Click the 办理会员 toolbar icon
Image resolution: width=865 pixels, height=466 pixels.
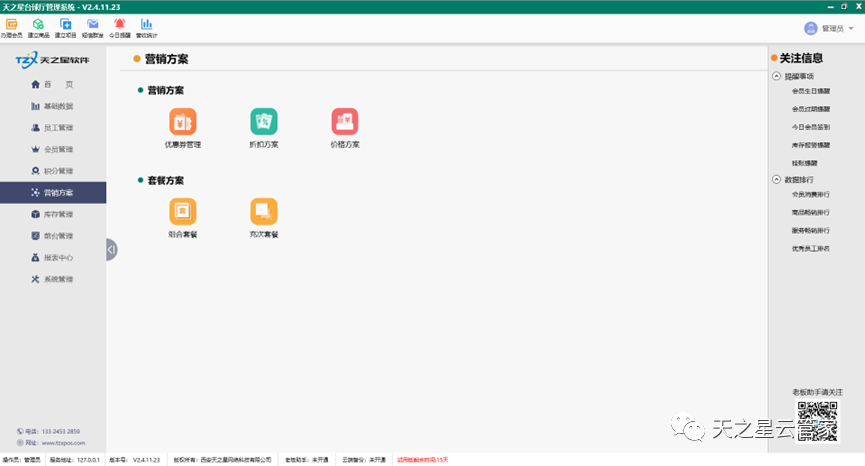12,25
